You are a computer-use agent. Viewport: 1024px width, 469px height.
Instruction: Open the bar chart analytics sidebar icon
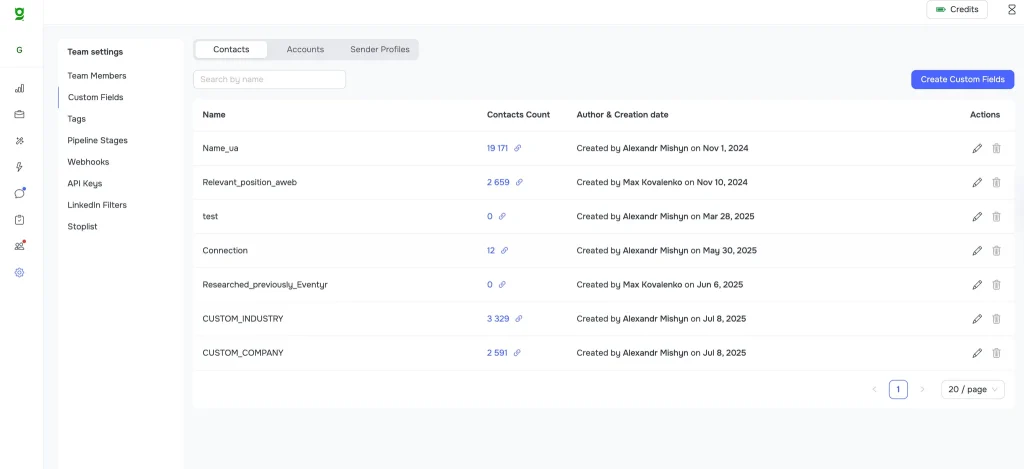point(19,88)
